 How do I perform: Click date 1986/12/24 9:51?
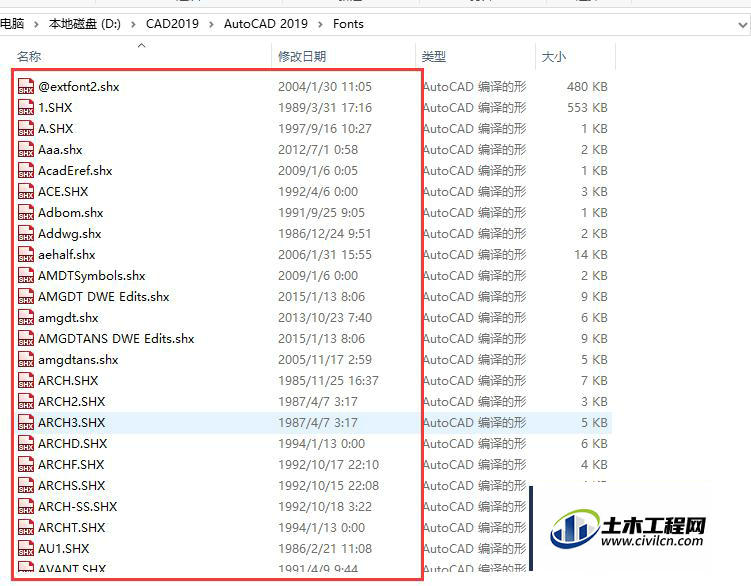point(325,234)
